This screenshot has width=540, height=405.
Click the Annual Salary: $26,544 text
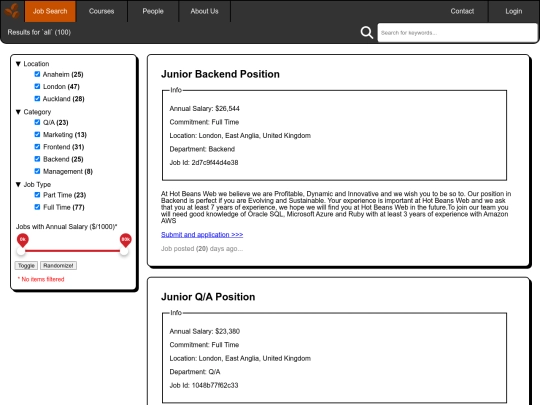[205, 108]
